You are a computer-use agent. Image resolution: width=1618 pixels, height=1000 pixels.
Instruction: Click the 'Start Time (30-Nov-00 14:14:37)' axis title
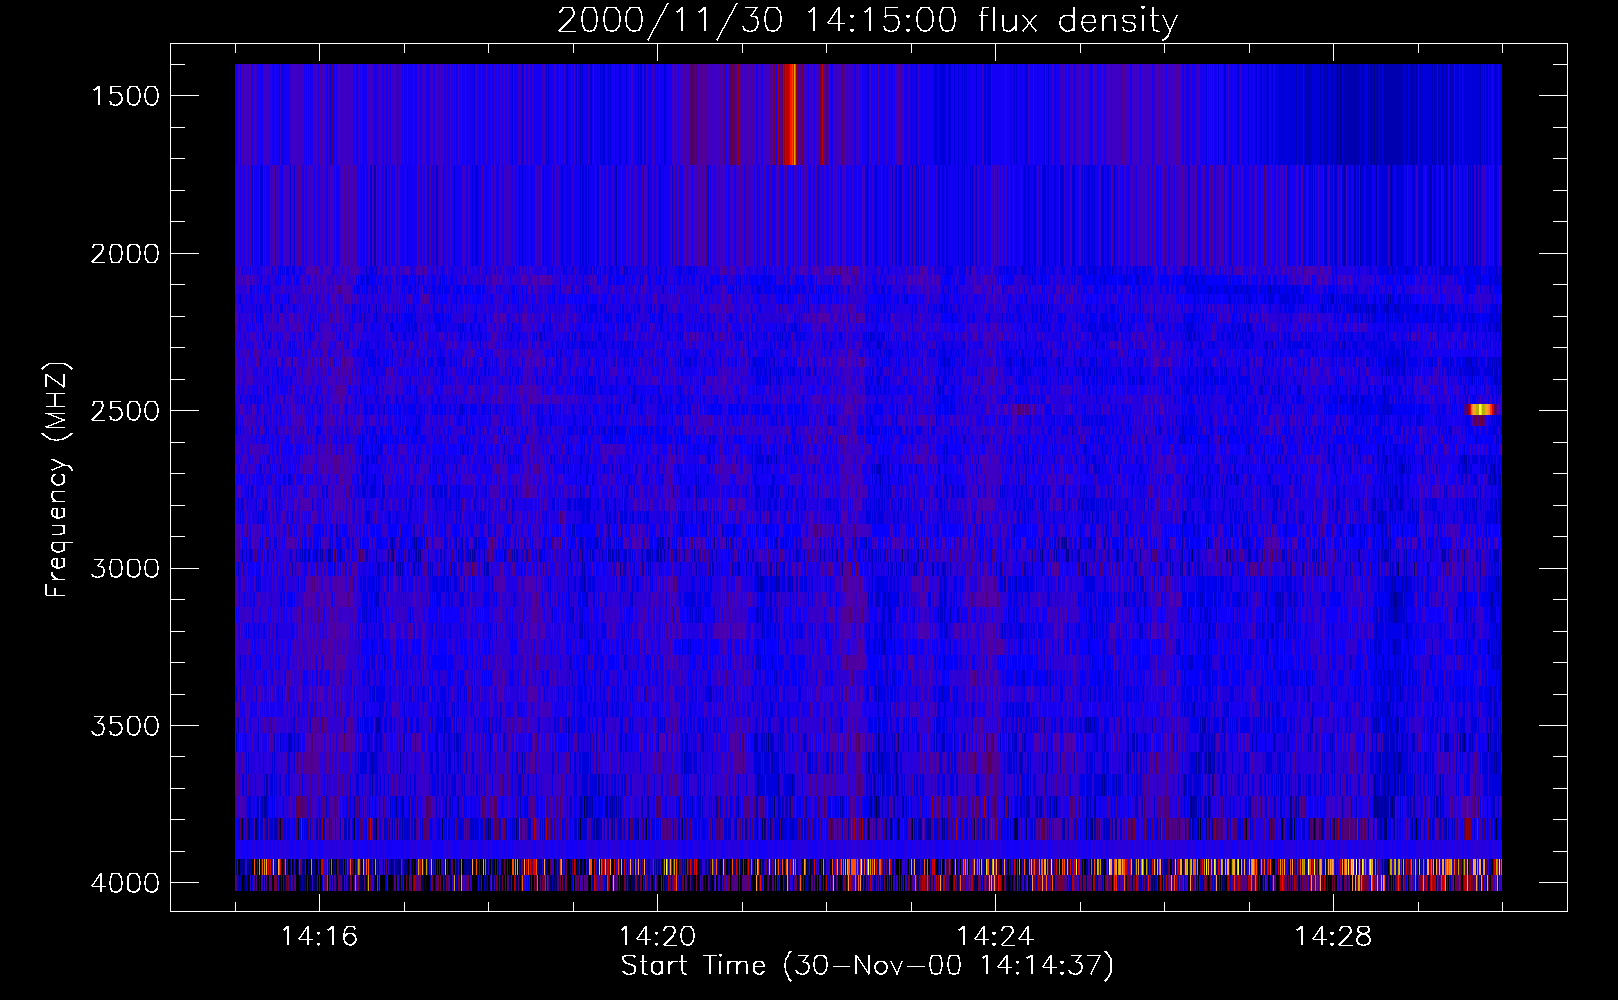point(867,966)
